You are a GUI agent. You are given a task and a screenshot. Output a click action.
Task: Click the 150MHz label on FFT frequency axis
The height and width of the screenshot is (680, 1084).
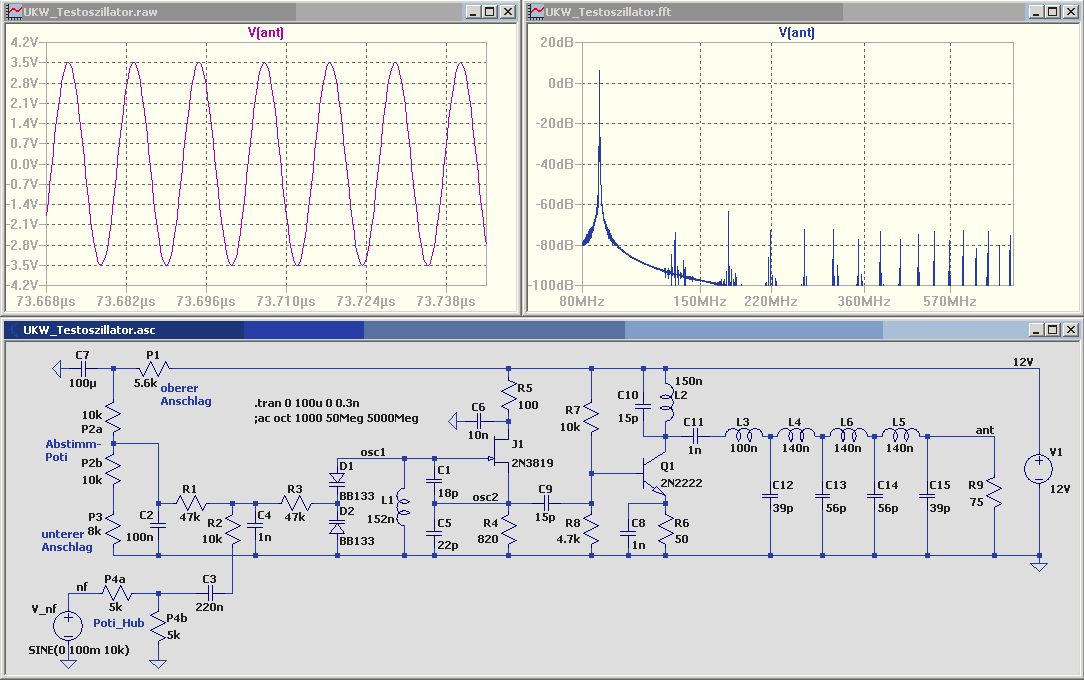700,301
